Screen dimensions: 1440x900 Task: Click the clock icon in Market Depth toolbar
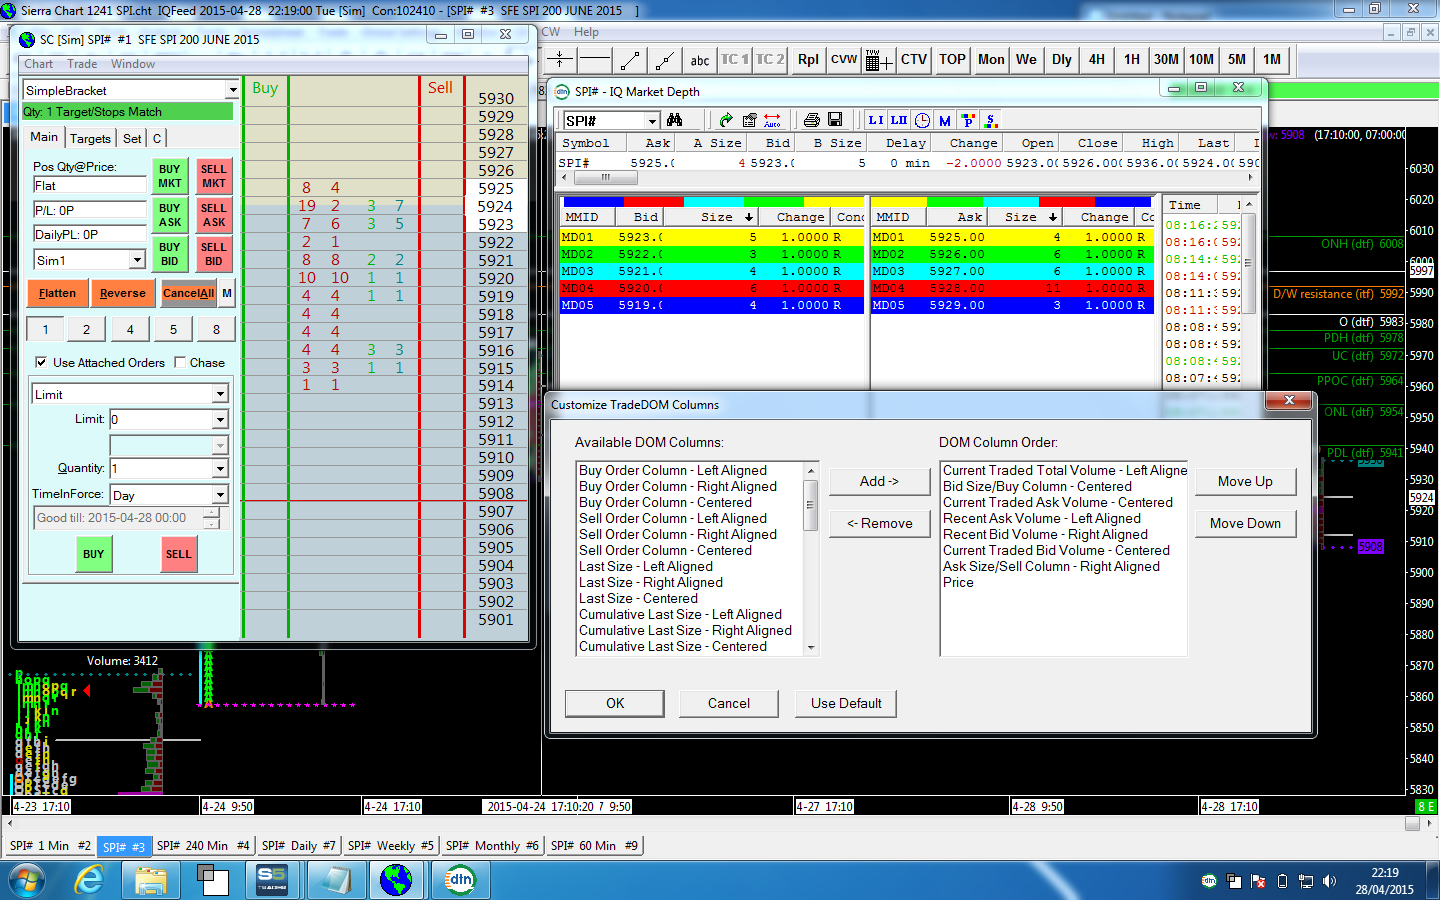click(x=922, y=120)
